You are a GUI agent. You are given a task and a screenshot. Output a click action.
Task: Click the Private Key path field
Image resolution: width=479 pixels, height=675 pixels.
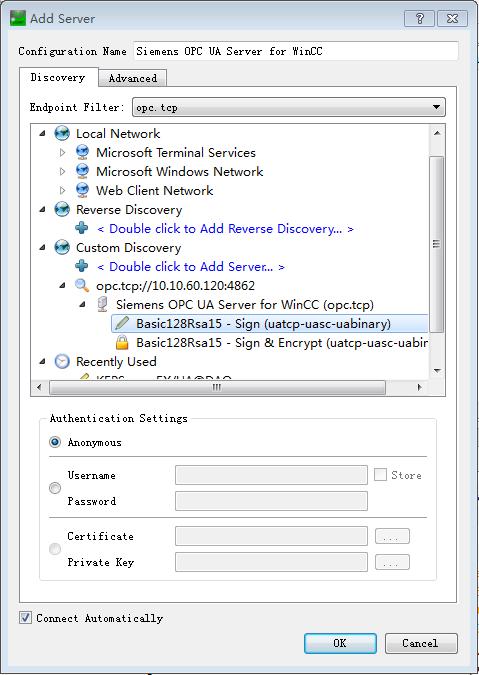click(x=271, y=562)
